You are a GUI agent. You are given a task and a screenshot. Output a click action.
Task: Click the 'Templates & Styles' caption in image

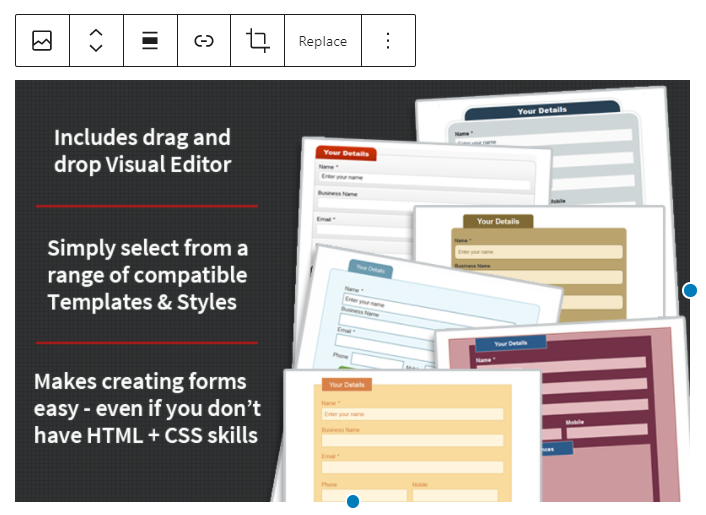pyautogui.click(x=142, y=301)
